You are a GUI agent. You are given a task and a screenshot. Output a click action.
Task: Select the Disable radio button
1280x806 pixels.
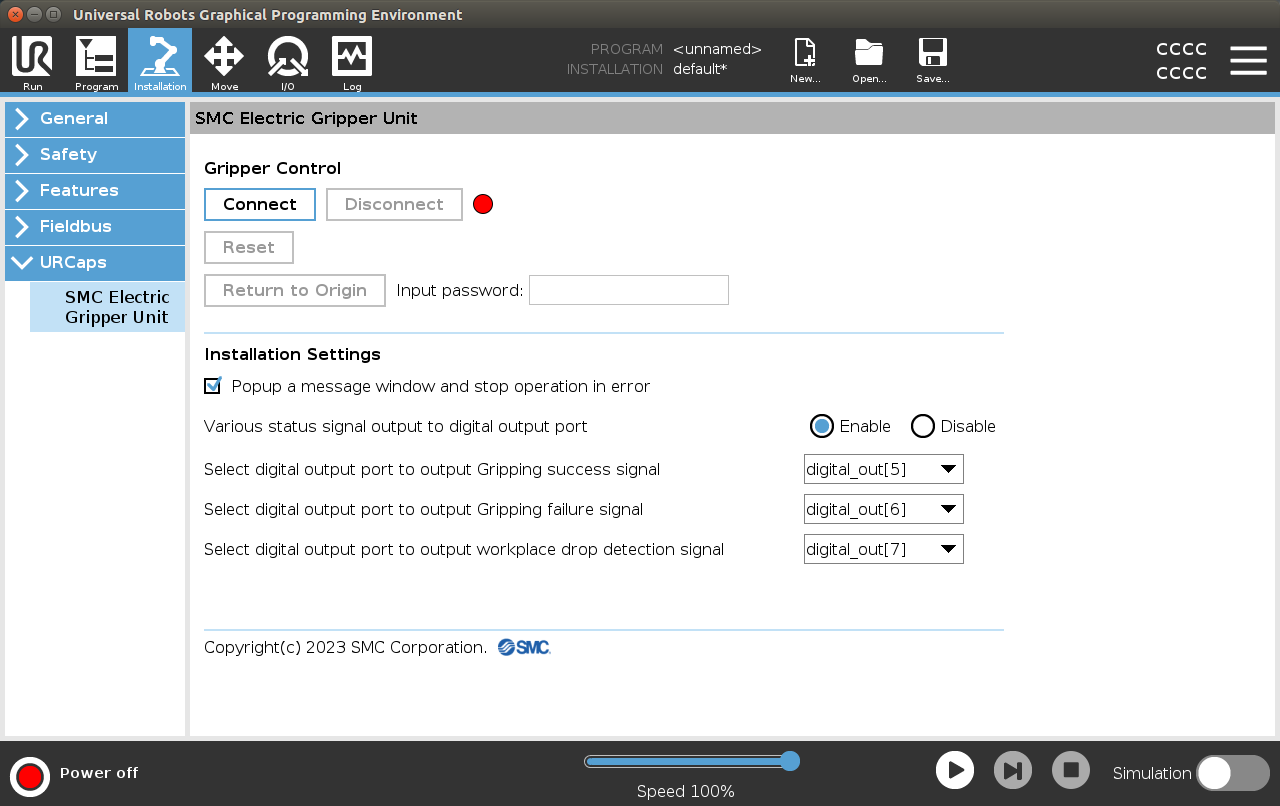(923, 427)
